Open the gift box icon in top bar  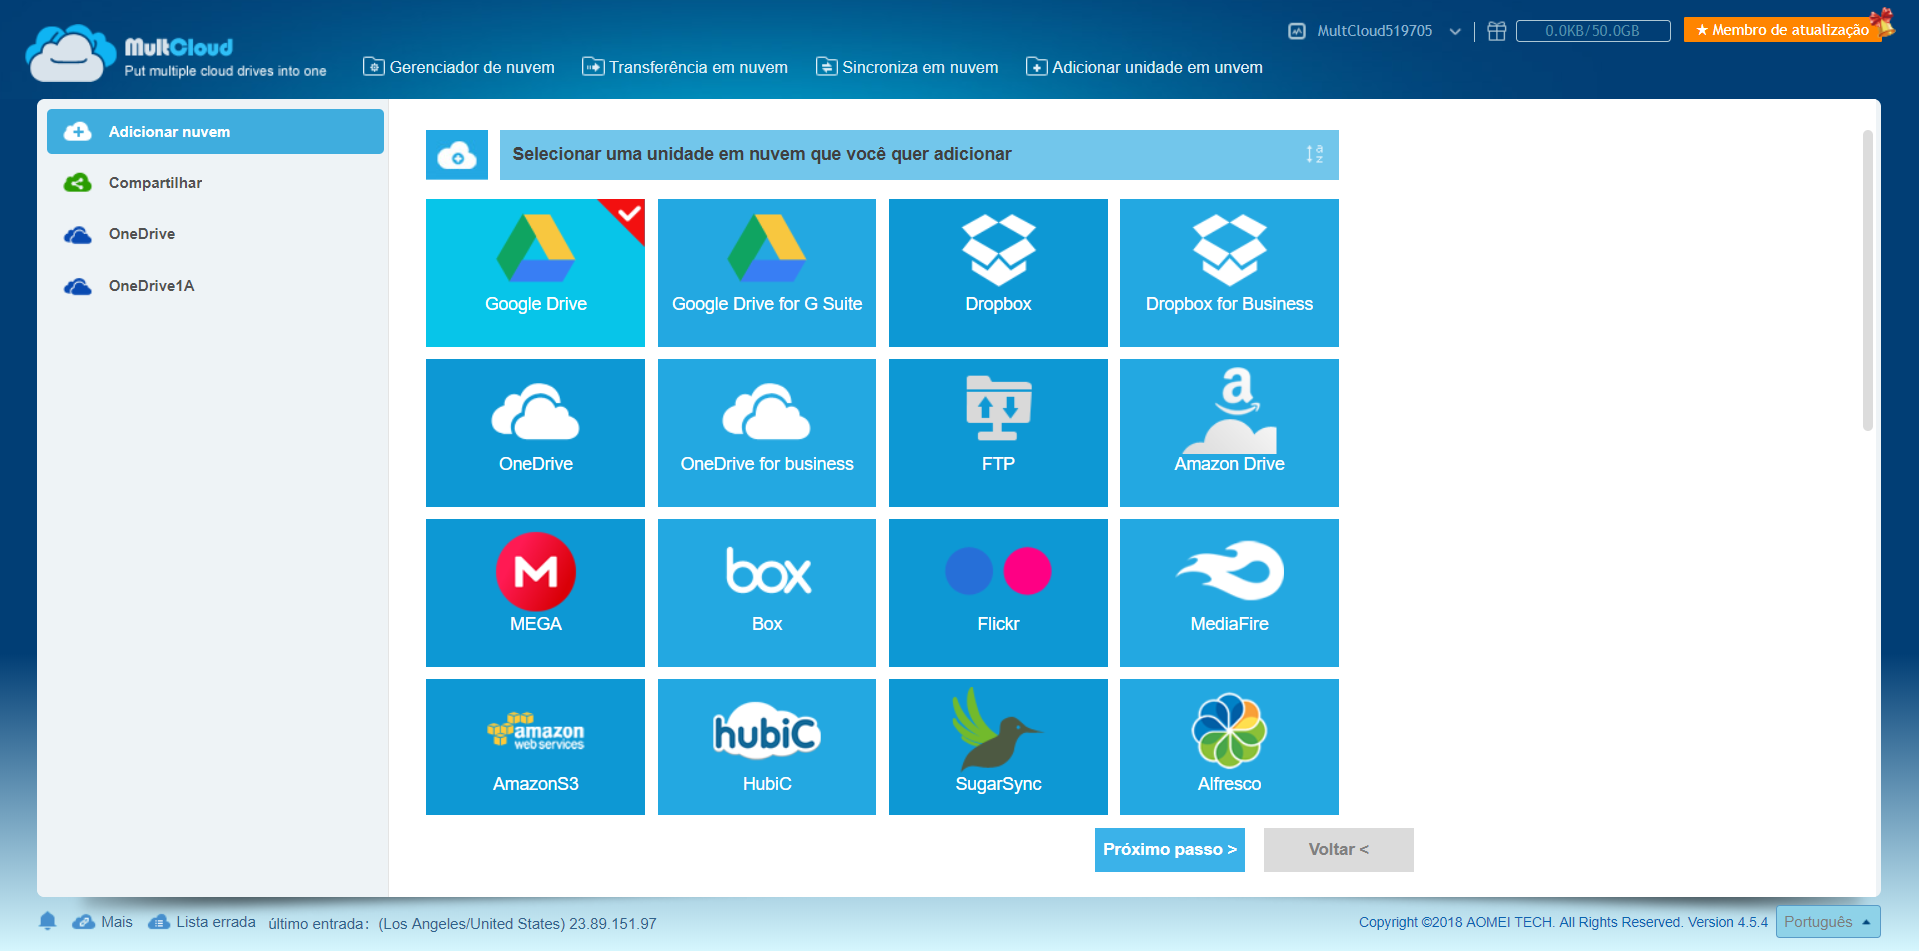(x=1496, y=31)
